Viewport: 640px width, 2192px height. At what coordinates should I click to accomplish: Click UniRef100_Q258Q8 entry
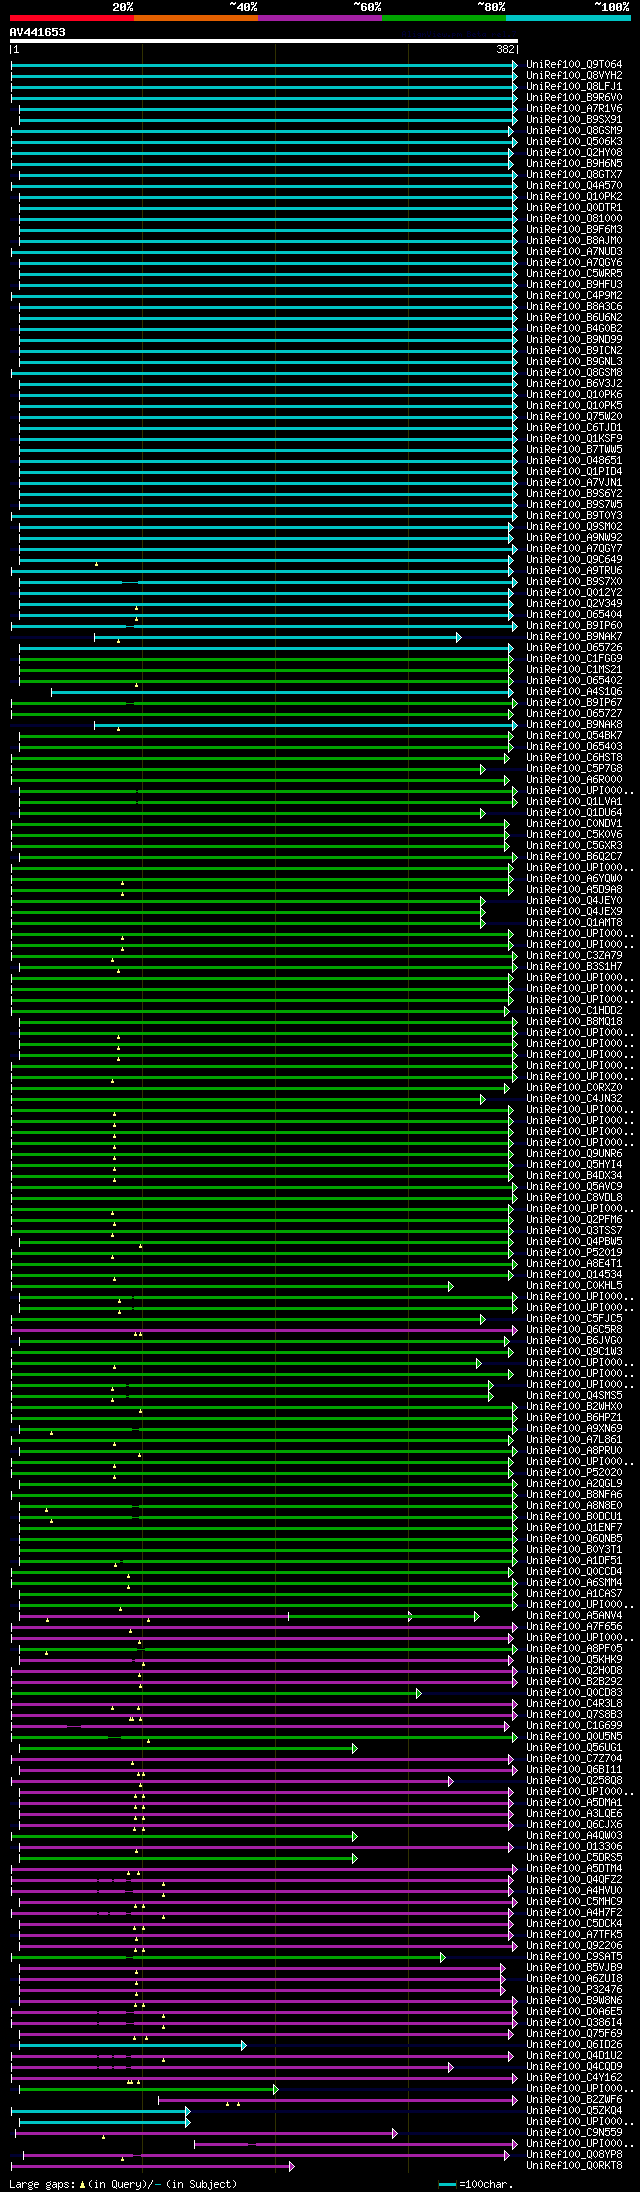point(574,1781)
